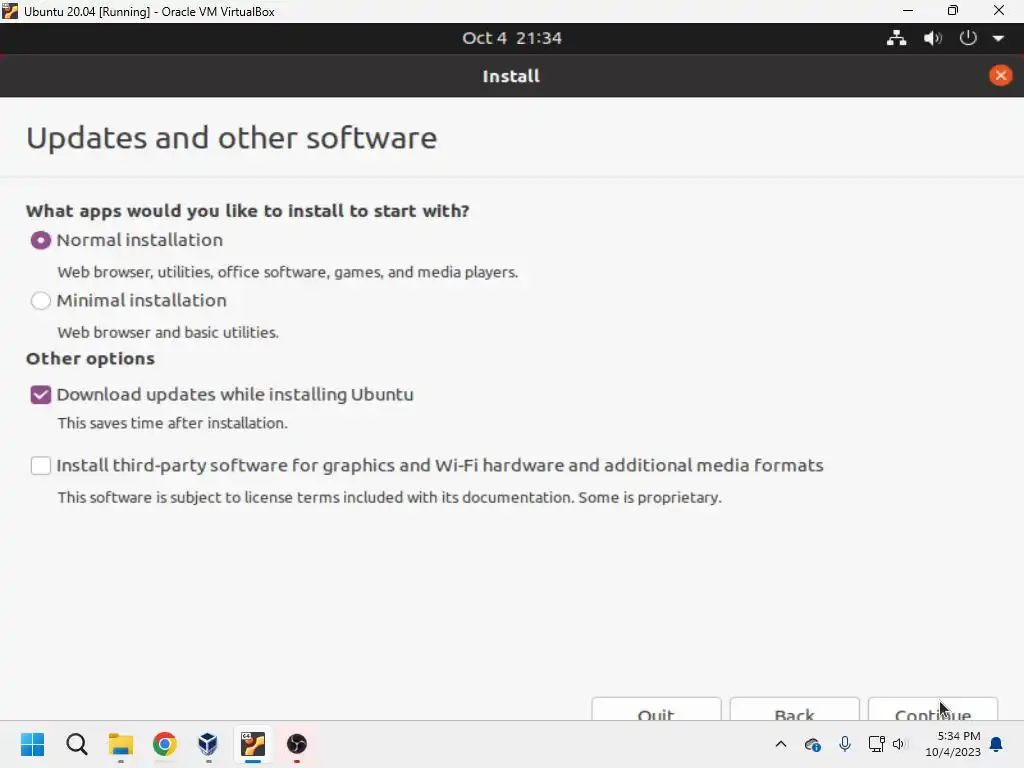
Task: Close the Install dialog with orange X
Action: click(1000, 76)
